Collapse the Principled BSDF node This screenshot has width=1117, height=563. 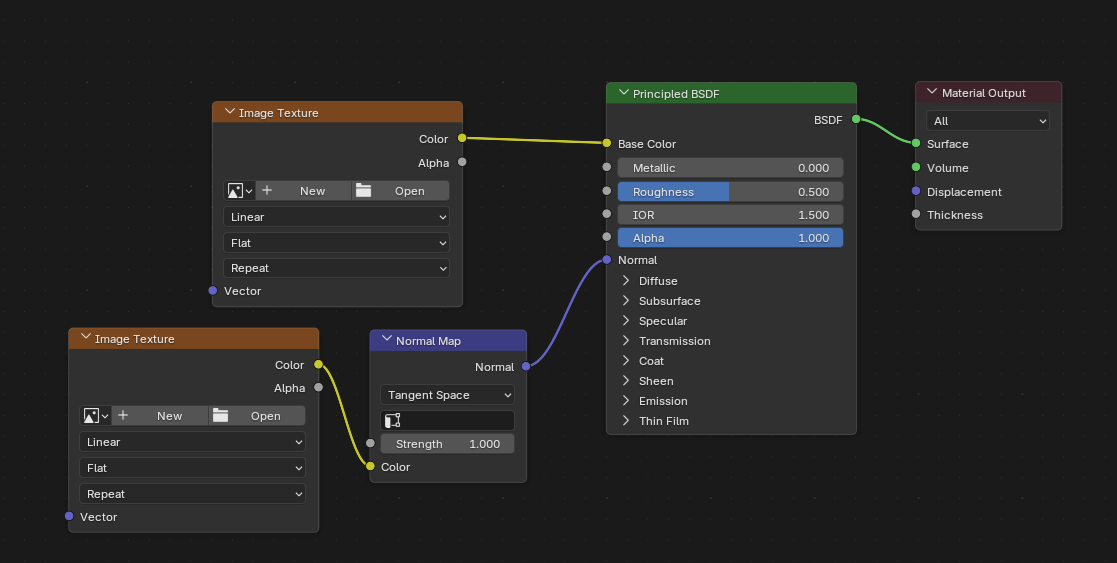pos(623,94)
